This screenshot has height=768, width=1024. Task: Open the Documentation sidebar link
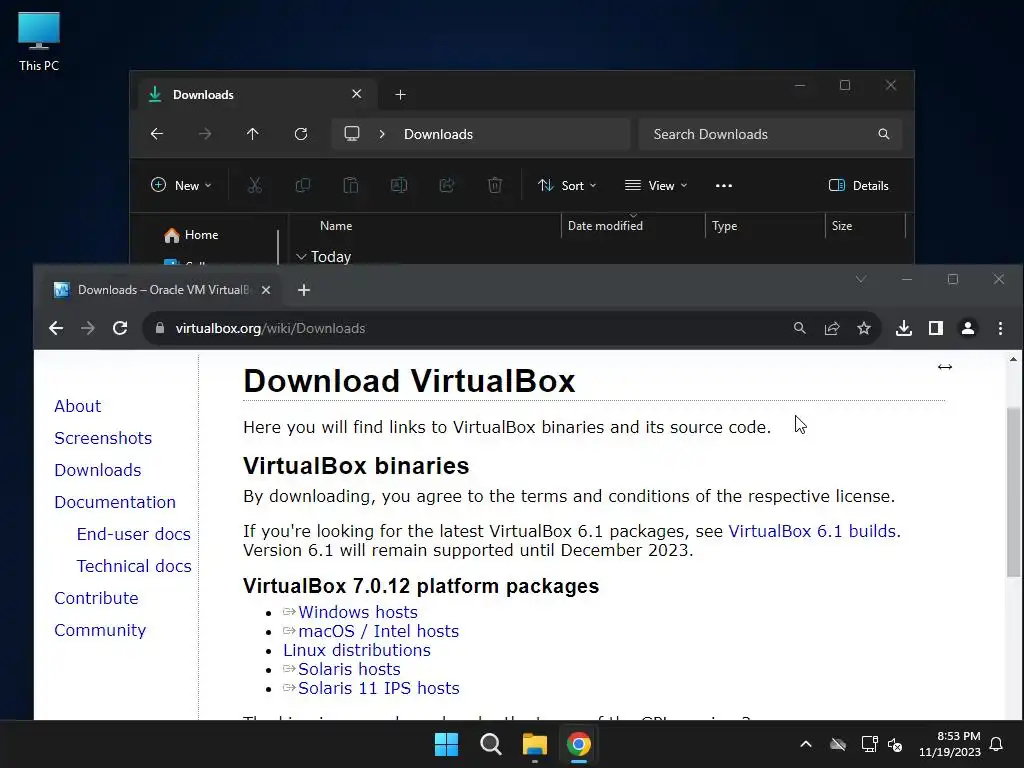pyautogui.click(x=115, y=502)
